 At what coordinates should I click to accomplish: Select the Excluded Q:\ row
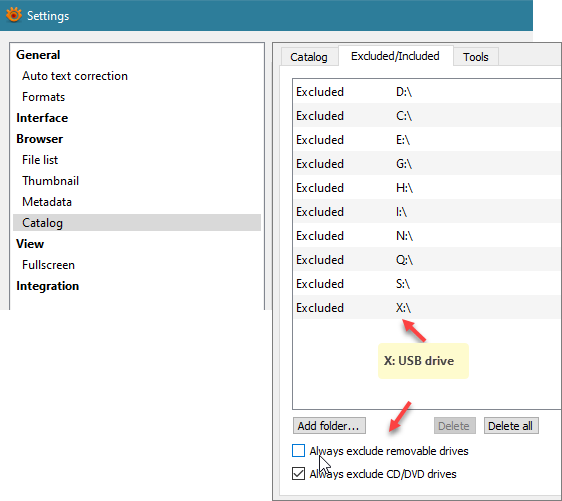(427, 259)
